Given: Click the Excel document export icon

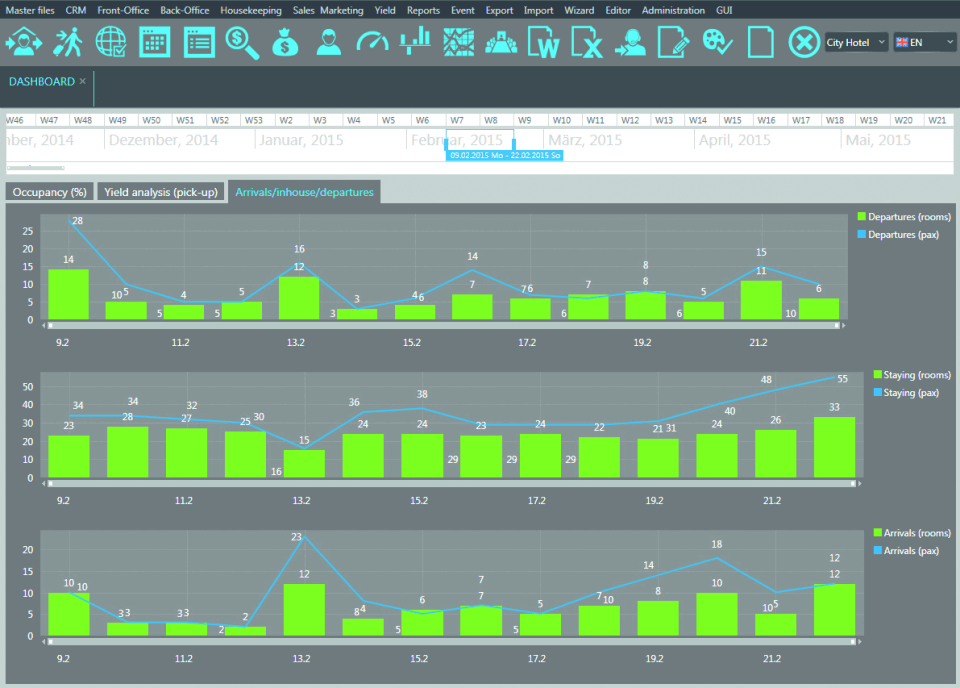Looking at the screenshot, I should 588,42.
